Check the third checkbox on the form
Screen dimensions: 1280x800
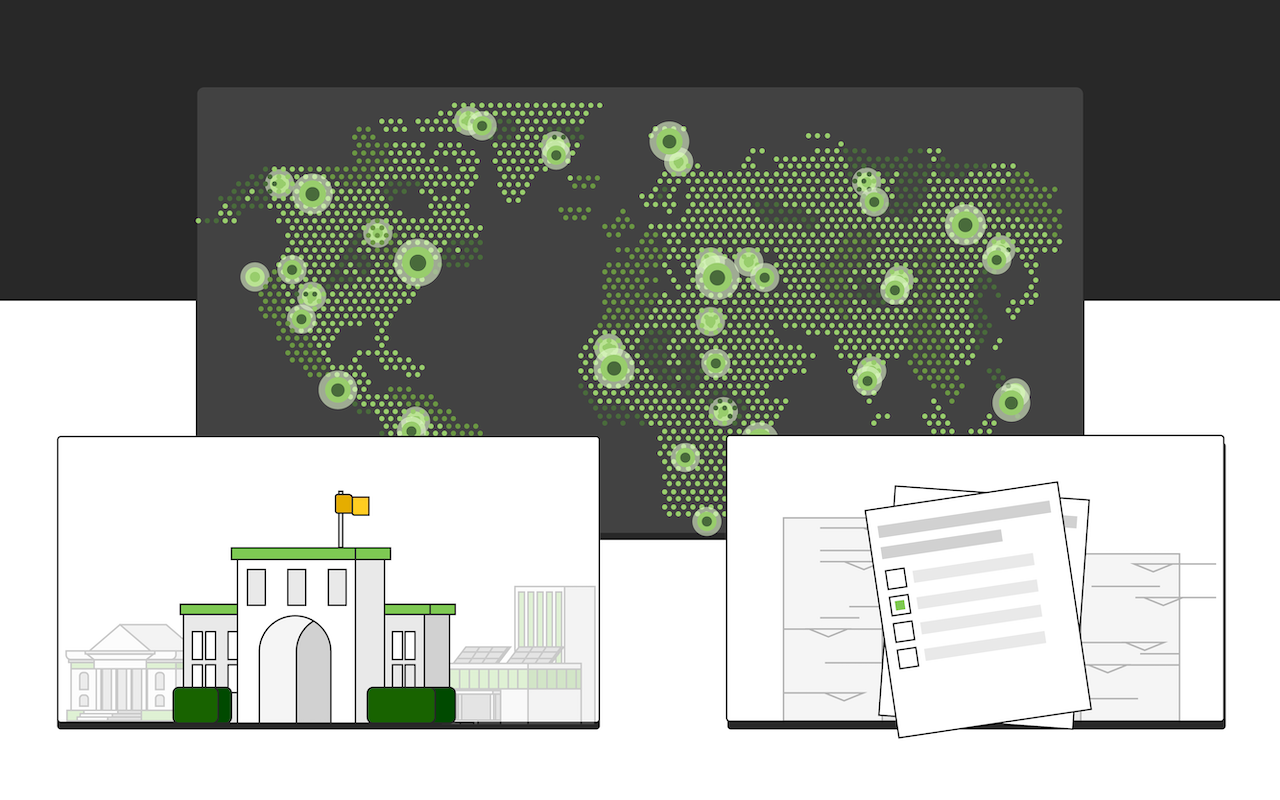[x=903, y=631]
